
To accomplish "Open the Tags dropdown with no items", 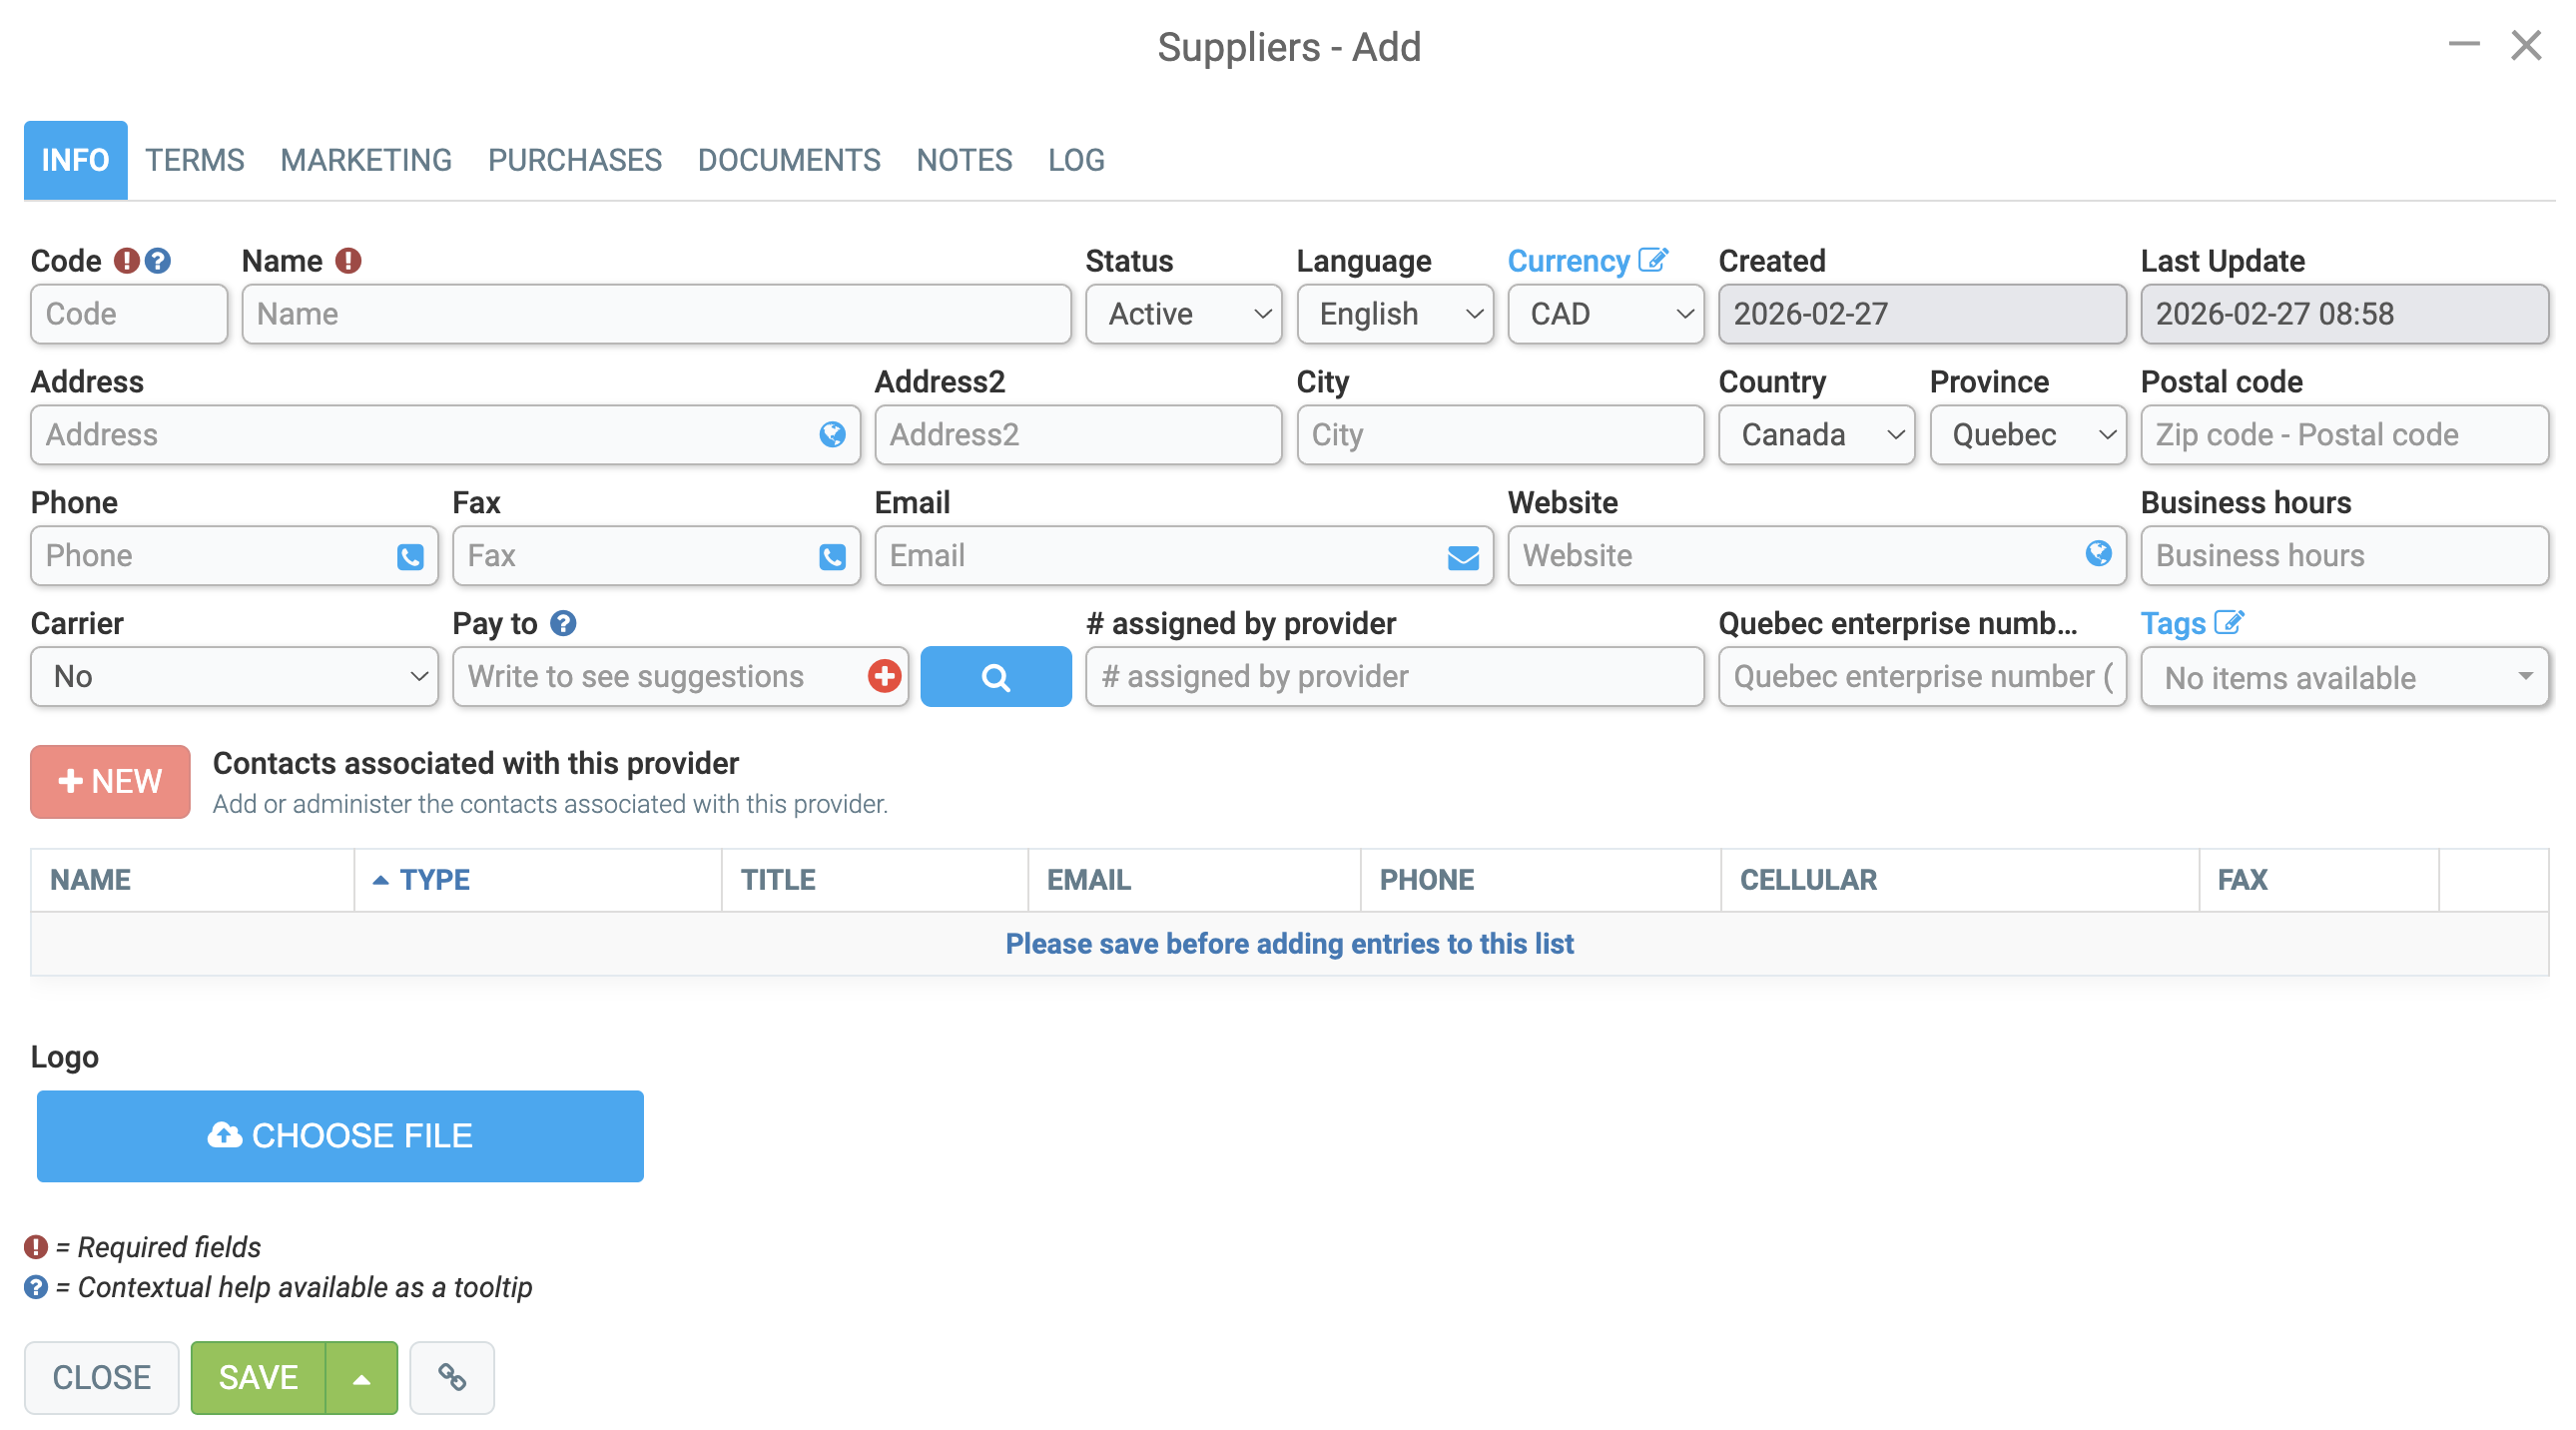I will (2344, 678).
